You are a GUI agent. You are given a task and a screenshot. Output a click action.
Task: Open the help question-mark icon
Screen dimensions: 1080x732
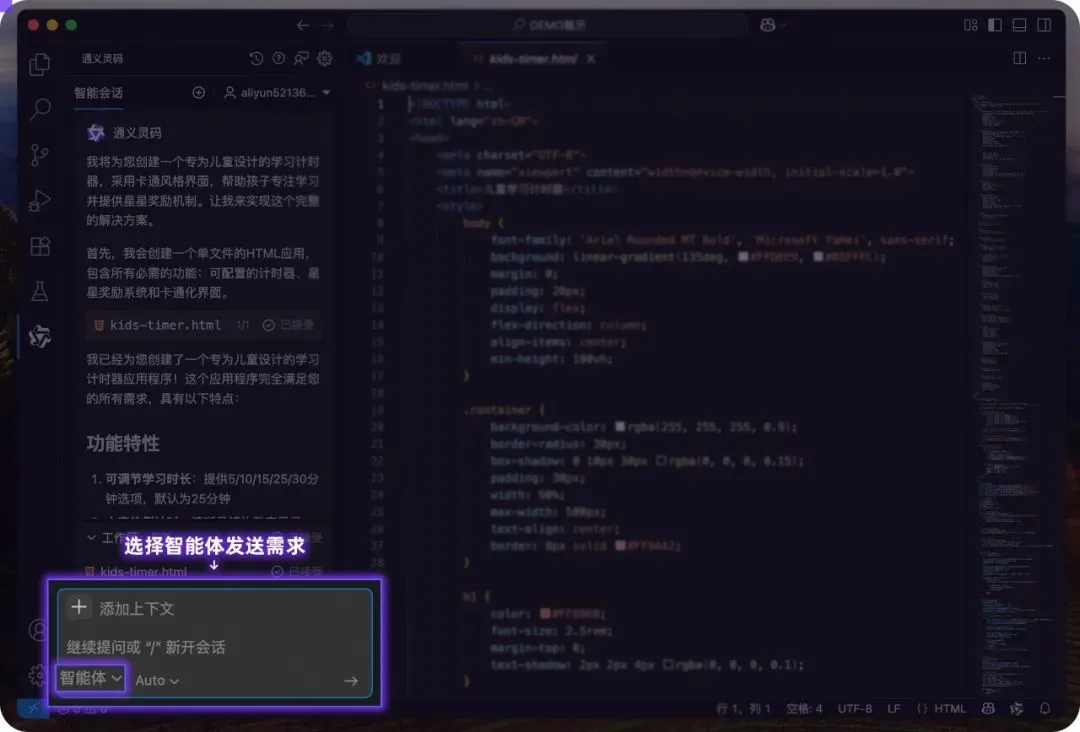pyautogui.click(x=279, y=59)
